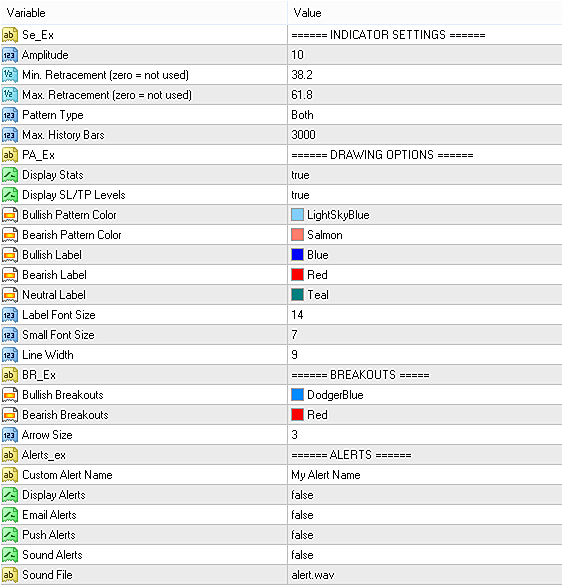Toggle Display SL/TP Levels true value
This screenshot has width=562, height=586.
point(425,195)
